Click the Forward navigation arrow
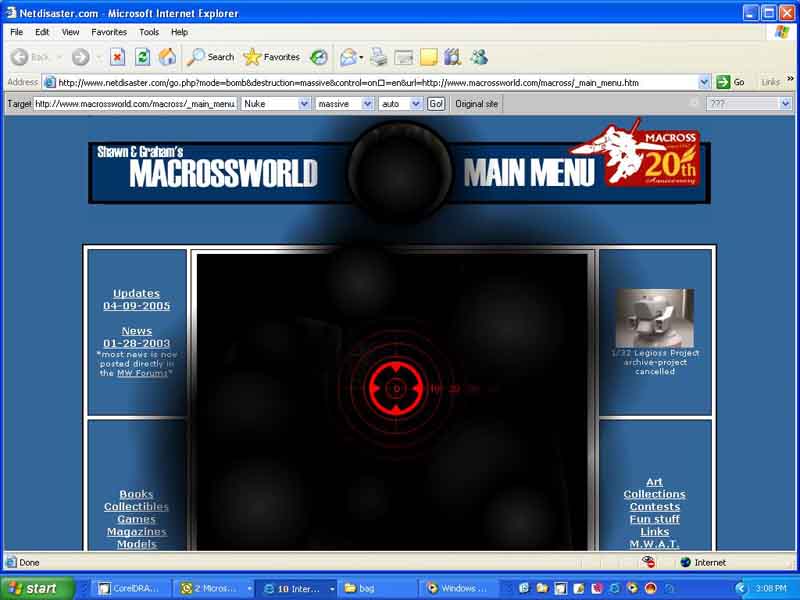 (x=81, y=57)
